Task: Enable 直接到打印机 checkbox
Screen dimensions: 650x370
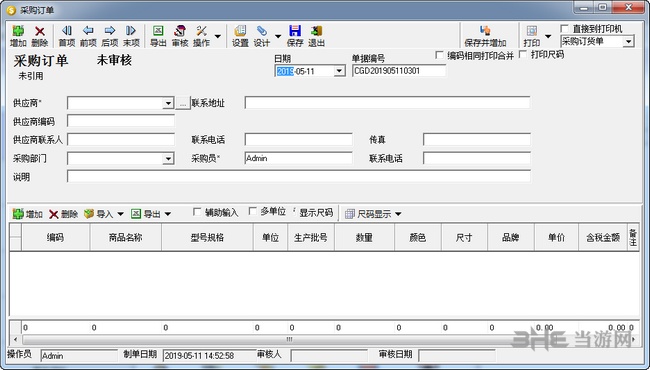Action: point(564,29)
